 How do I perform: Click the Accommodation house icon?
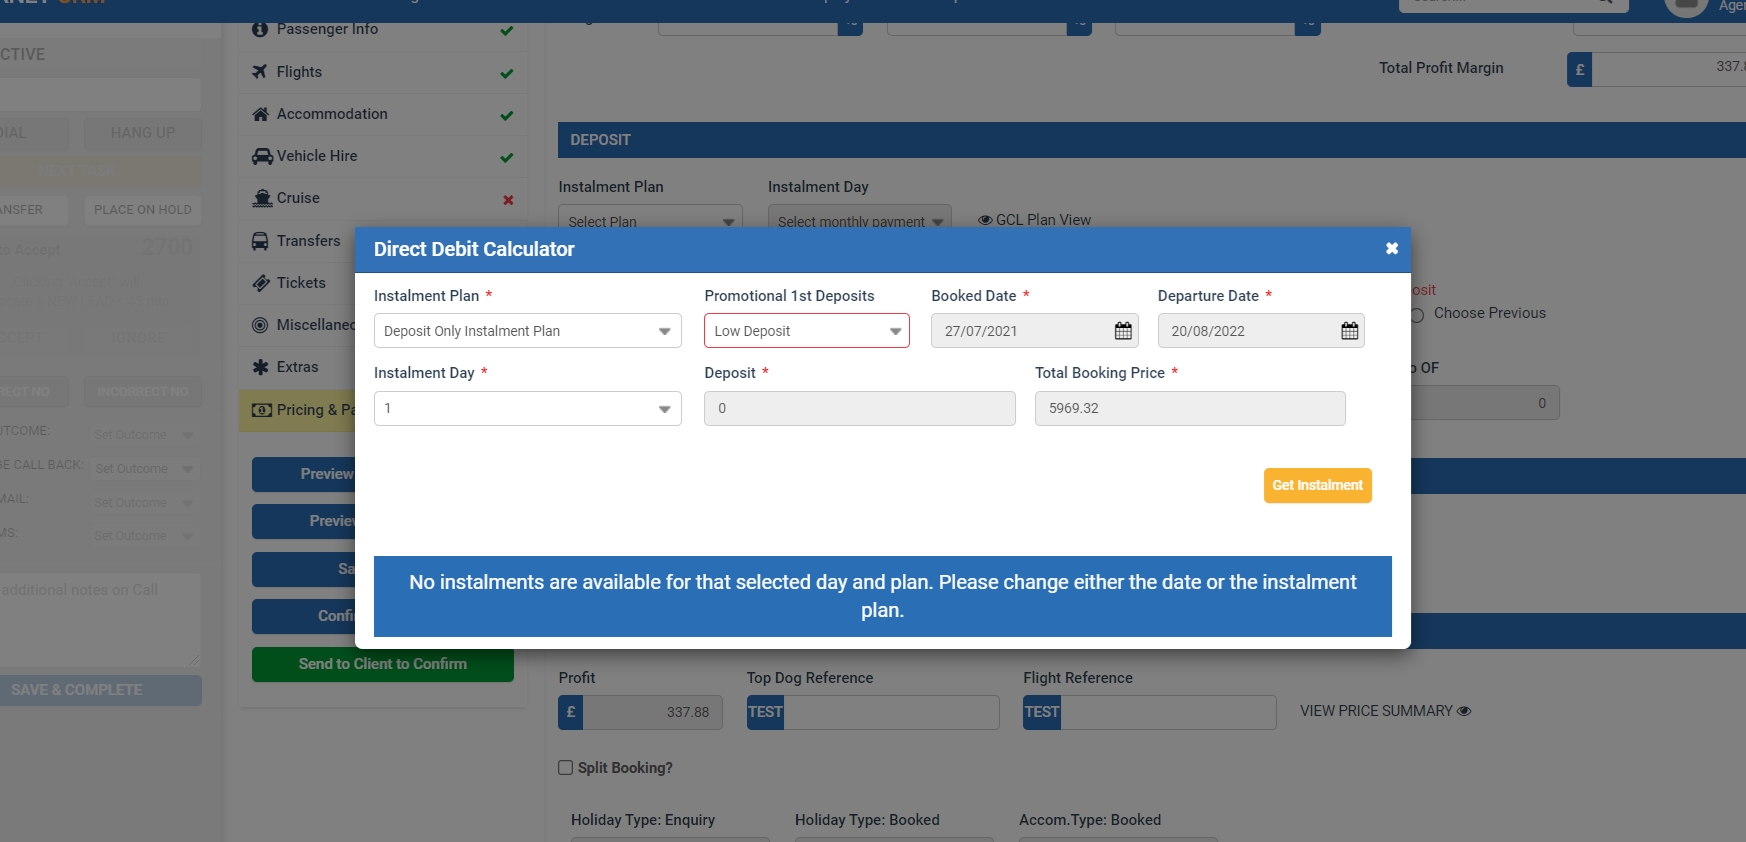[x=260, y=114]
